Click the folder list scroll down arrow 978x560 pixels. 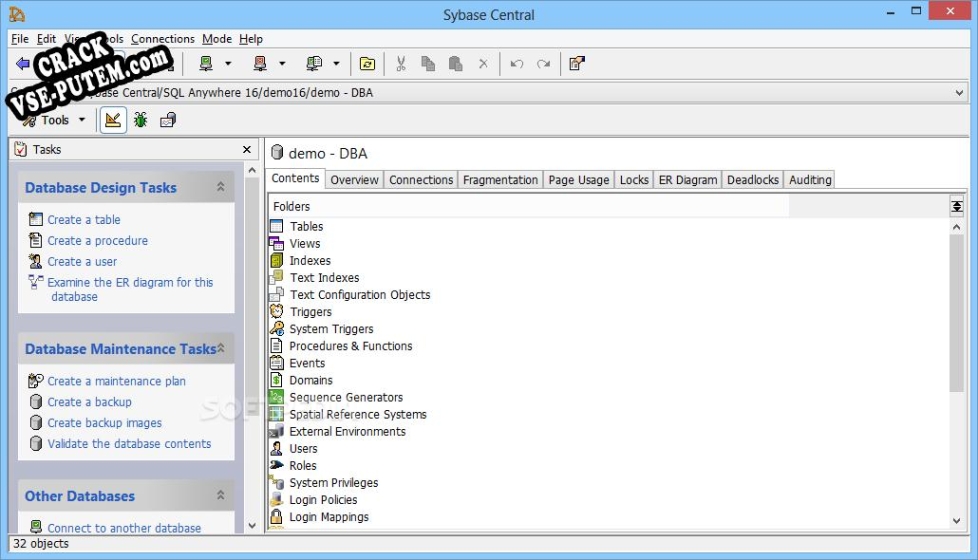click(957, 521)
